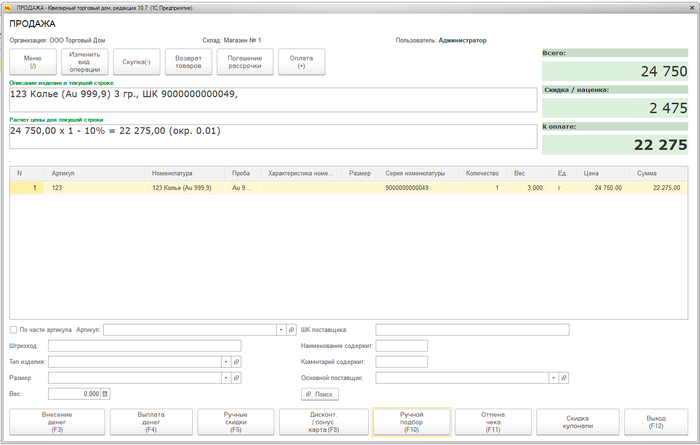Viewport: 700px width, 445px height.
Task: Expand the Артикул dropdown list
Action: pyautogui.click(x=281, y=328)
